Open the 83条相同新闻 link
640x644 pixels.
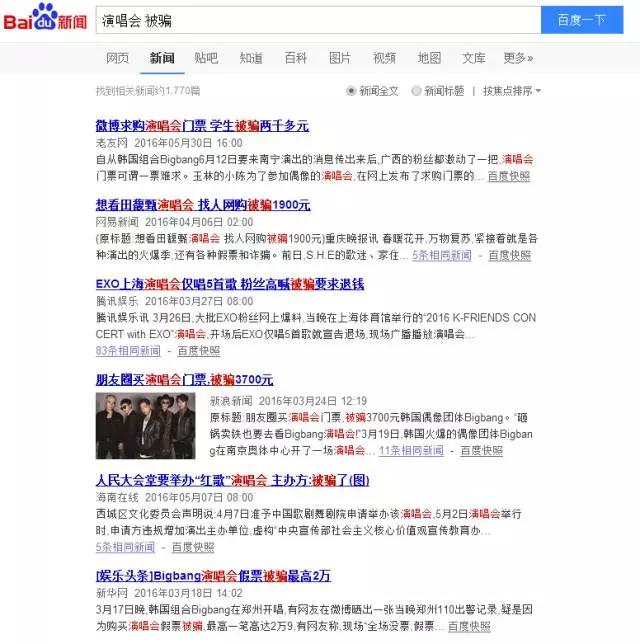pyautogui.click(x=128, y=351)
